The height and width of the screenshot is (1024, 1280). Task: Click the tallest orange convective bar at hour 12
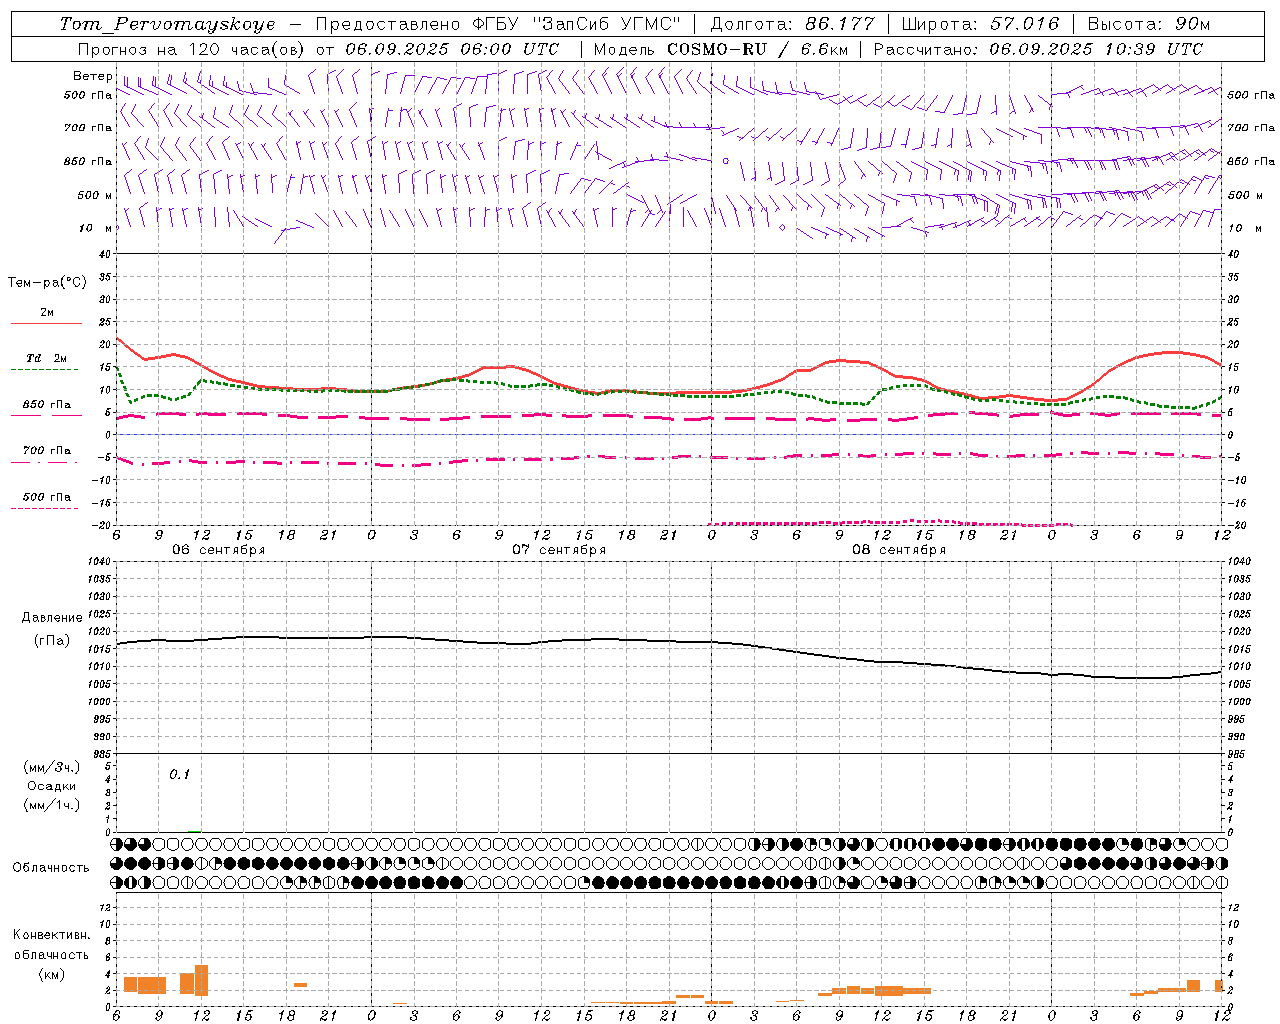click(x=201, y=980)
